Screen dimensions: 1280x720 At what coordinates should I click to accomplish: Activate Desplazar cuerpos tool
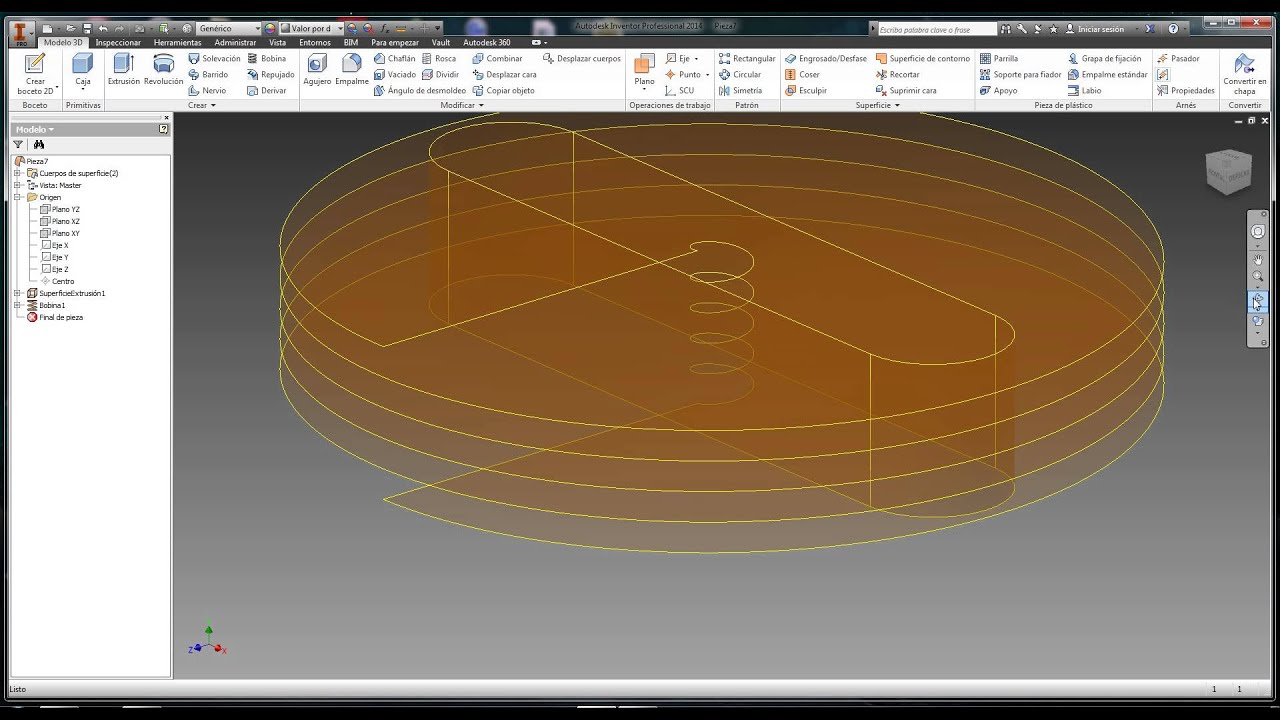[x=582, y=58]
